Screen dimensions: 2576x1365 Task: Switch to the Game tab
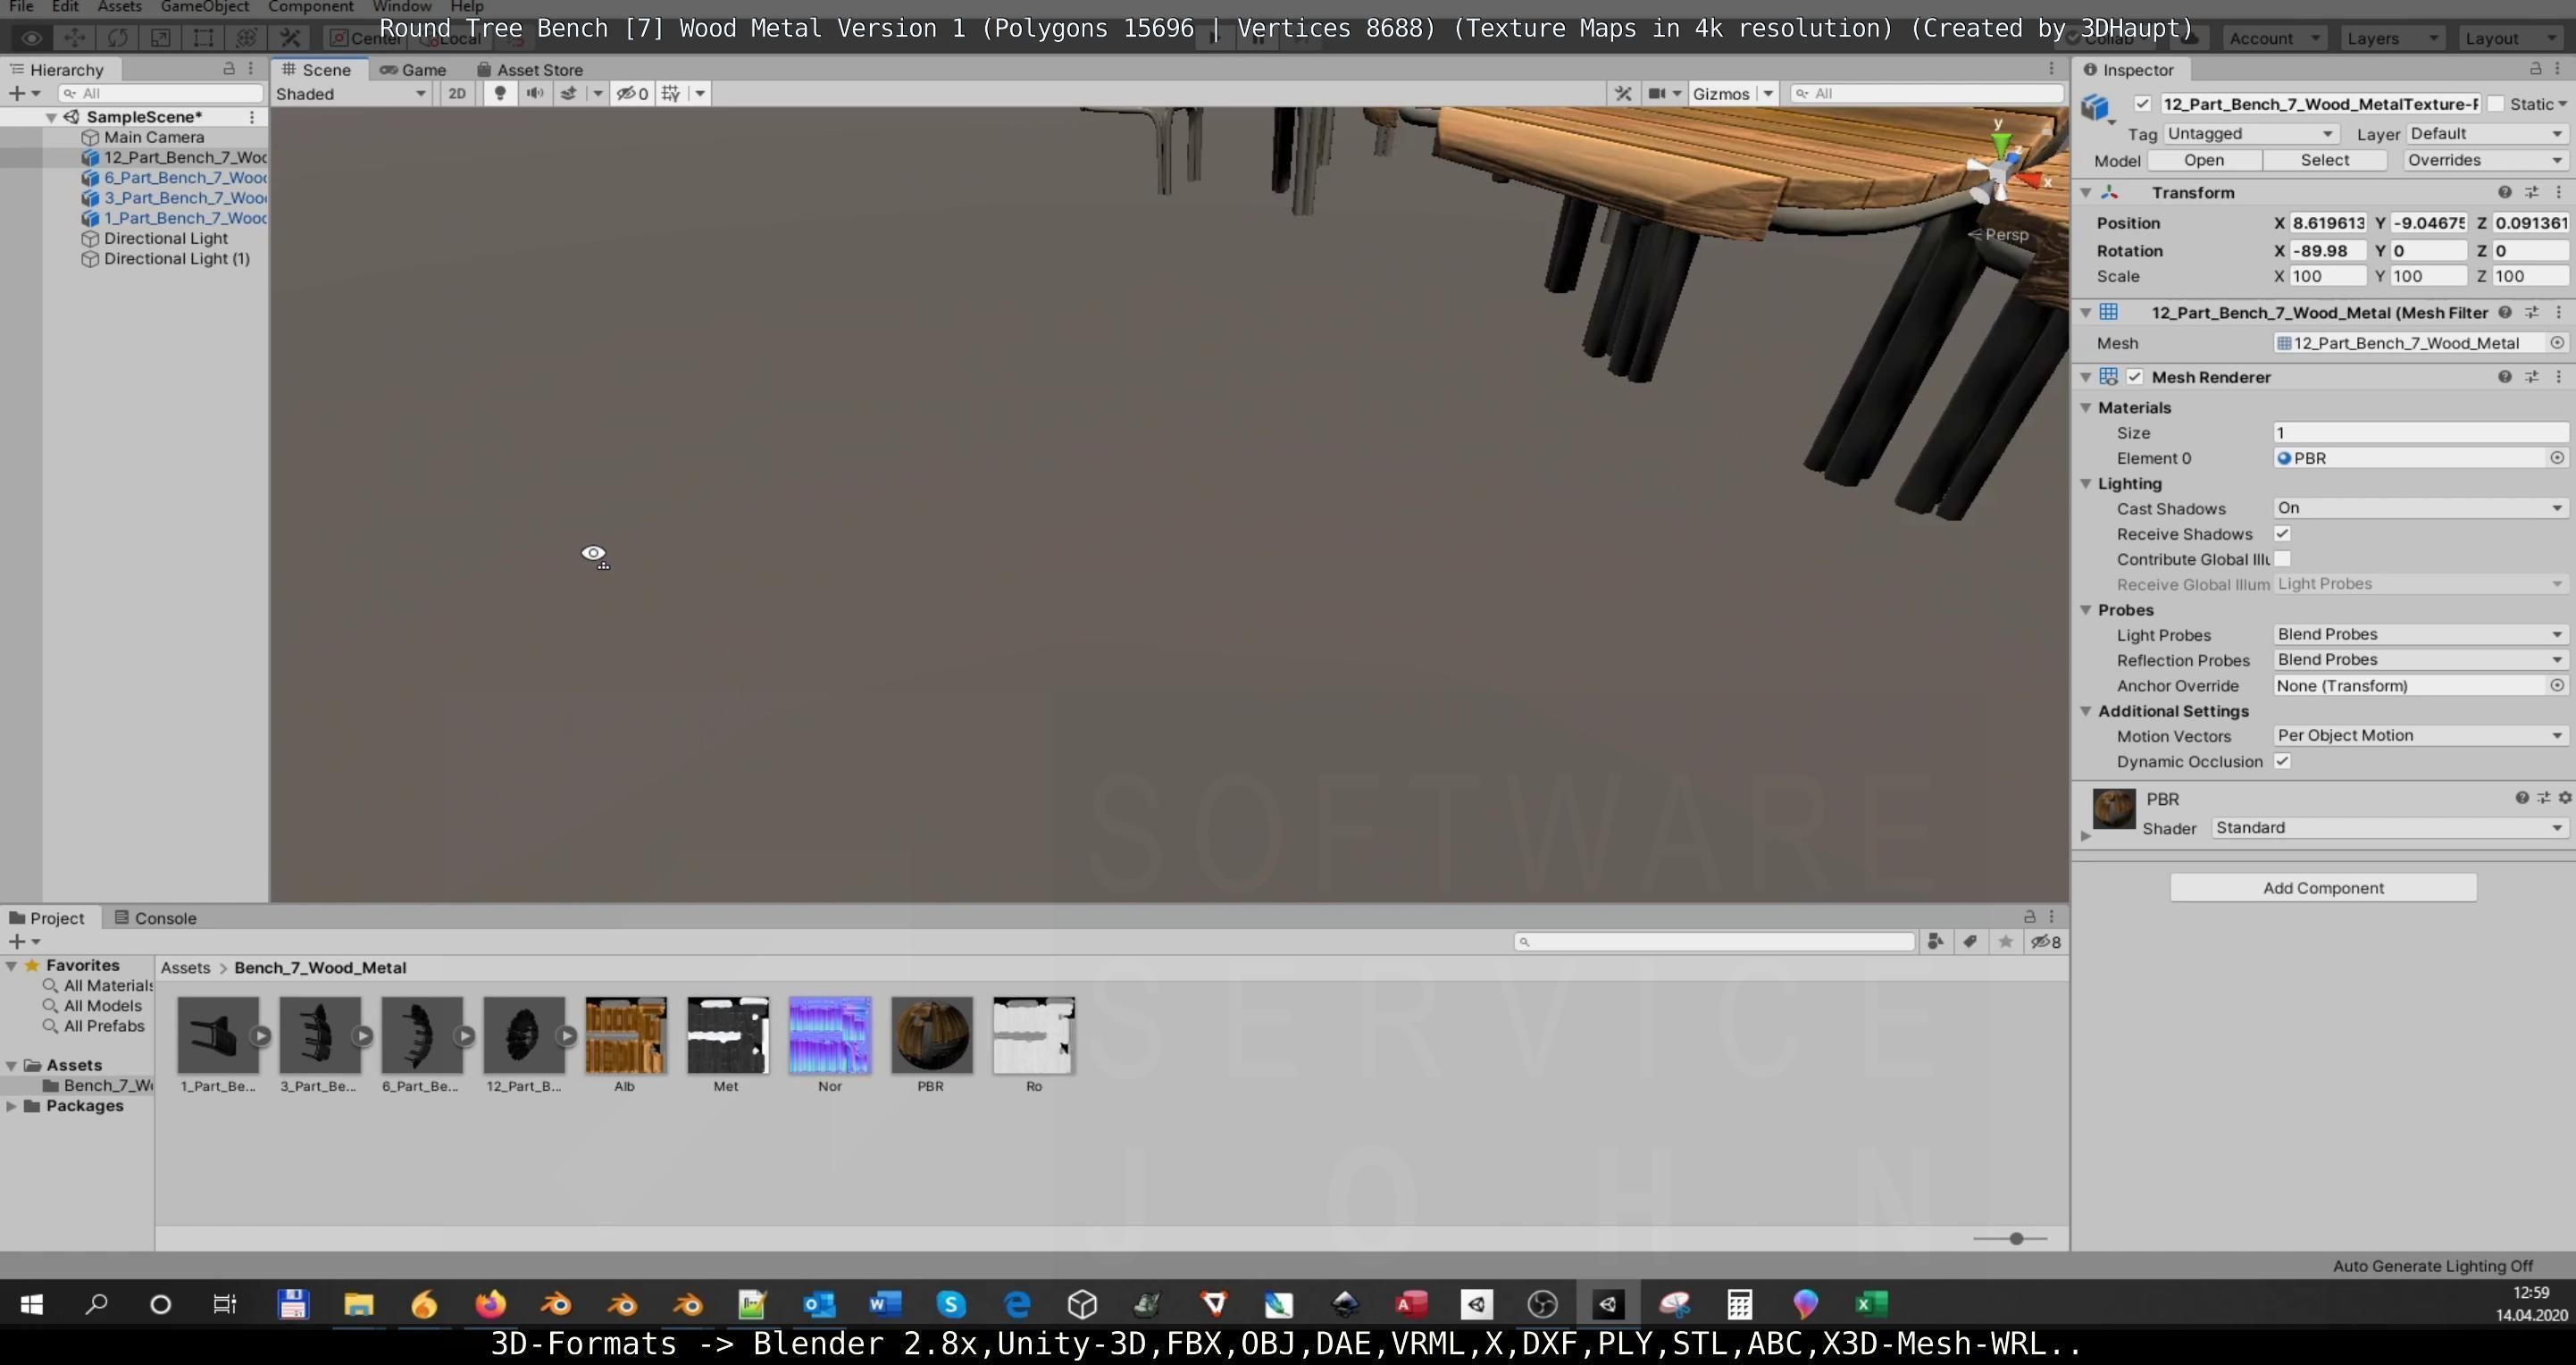[x=413, y=70]
